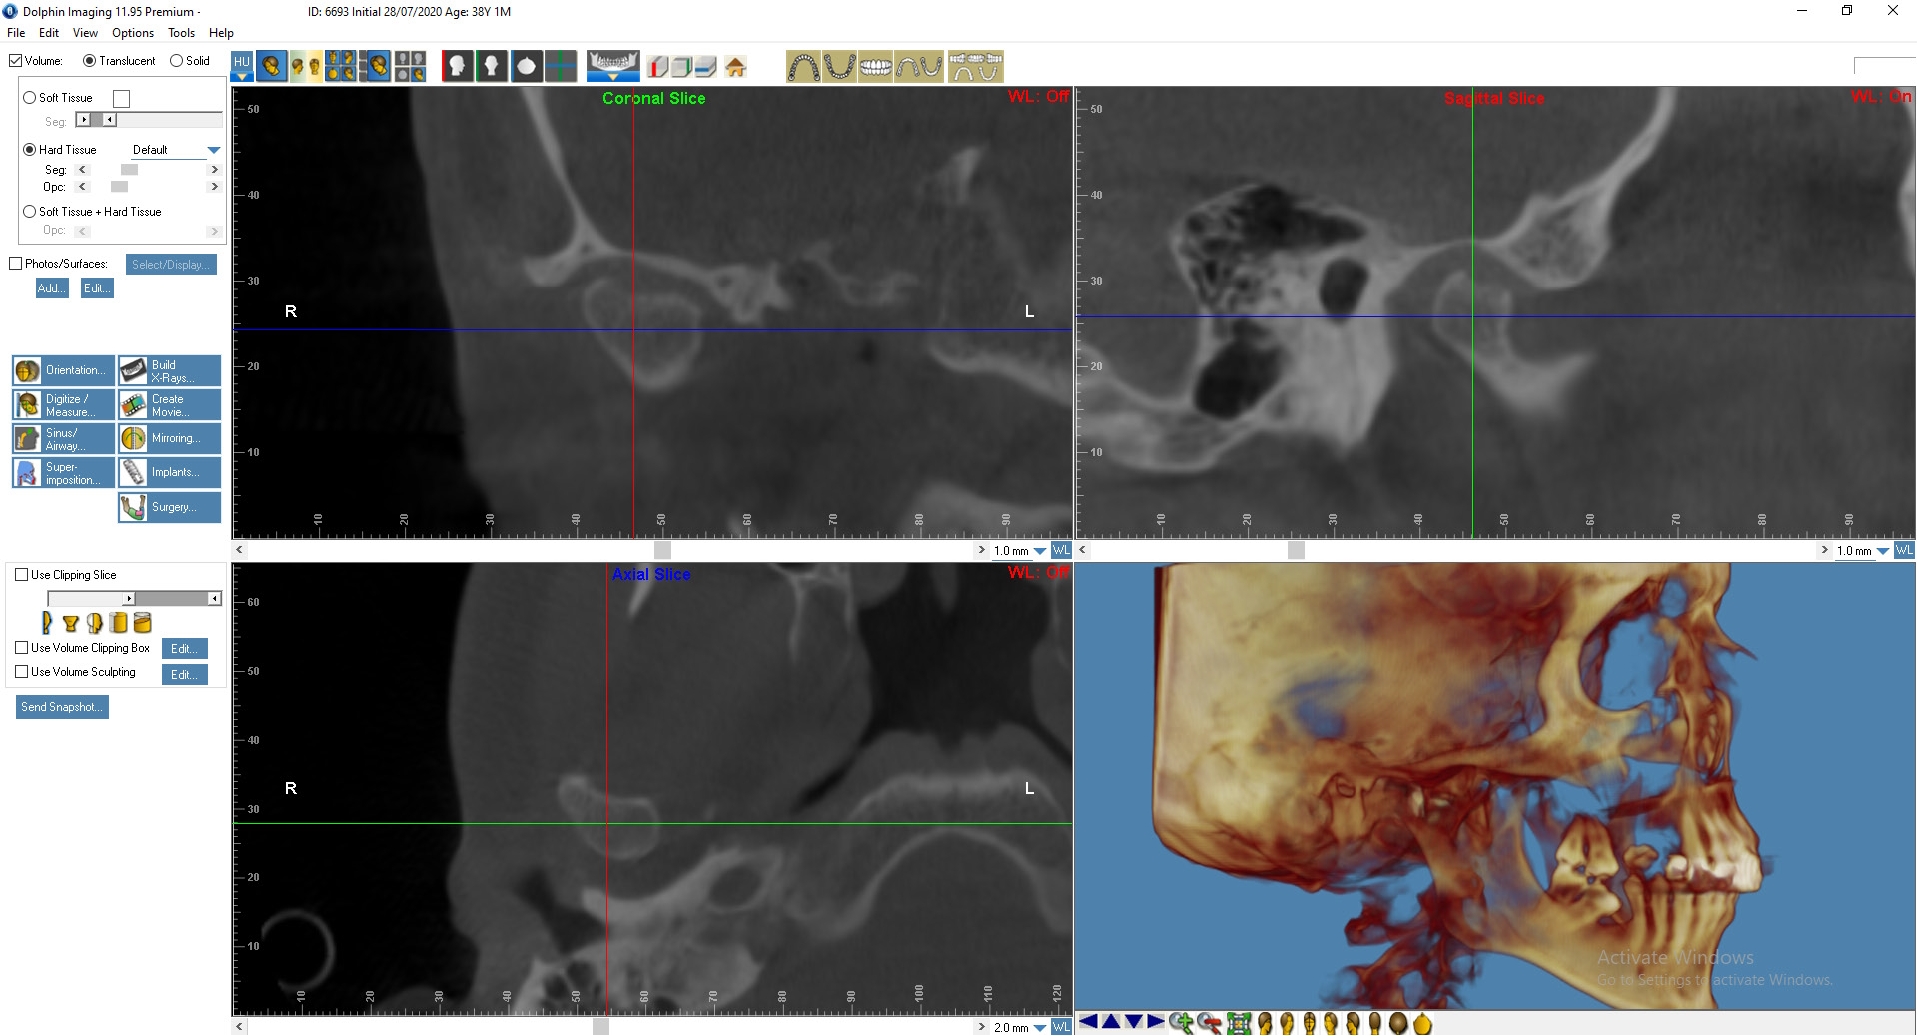Click the home icon in the toolbar
Image resolution: width=1918 pixels, height=1036 pixels.
click(736, 67)
